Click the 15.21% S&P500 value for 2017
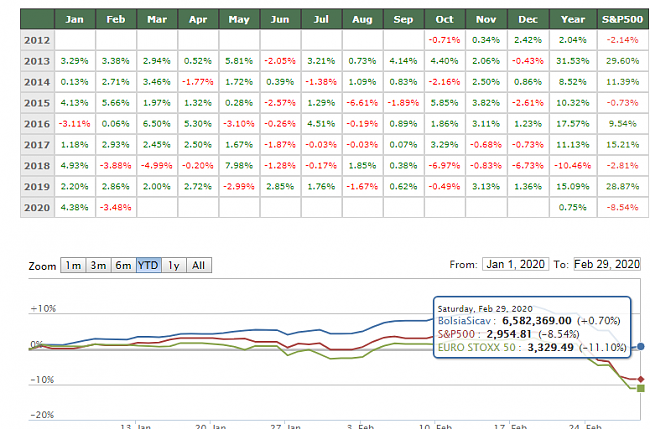Screen dimensions: 650x429 (623, 145)
